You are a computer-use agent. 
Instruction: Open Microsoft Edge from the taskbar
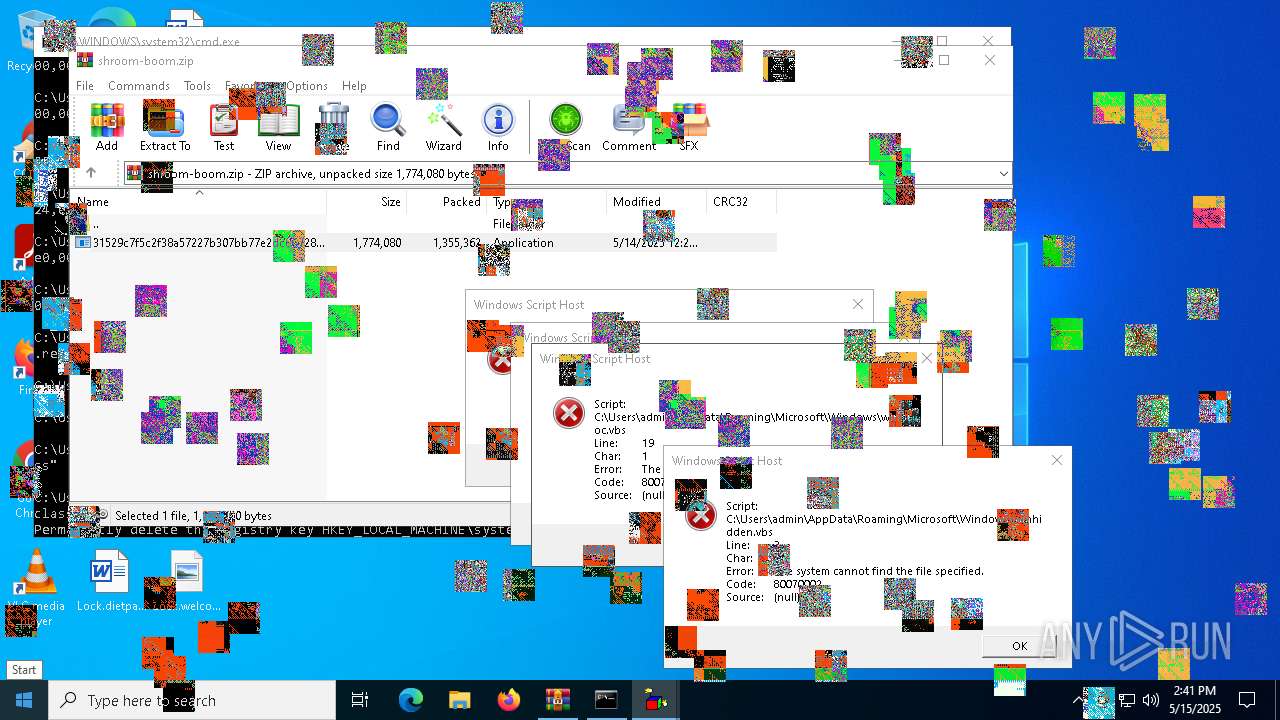411,700
